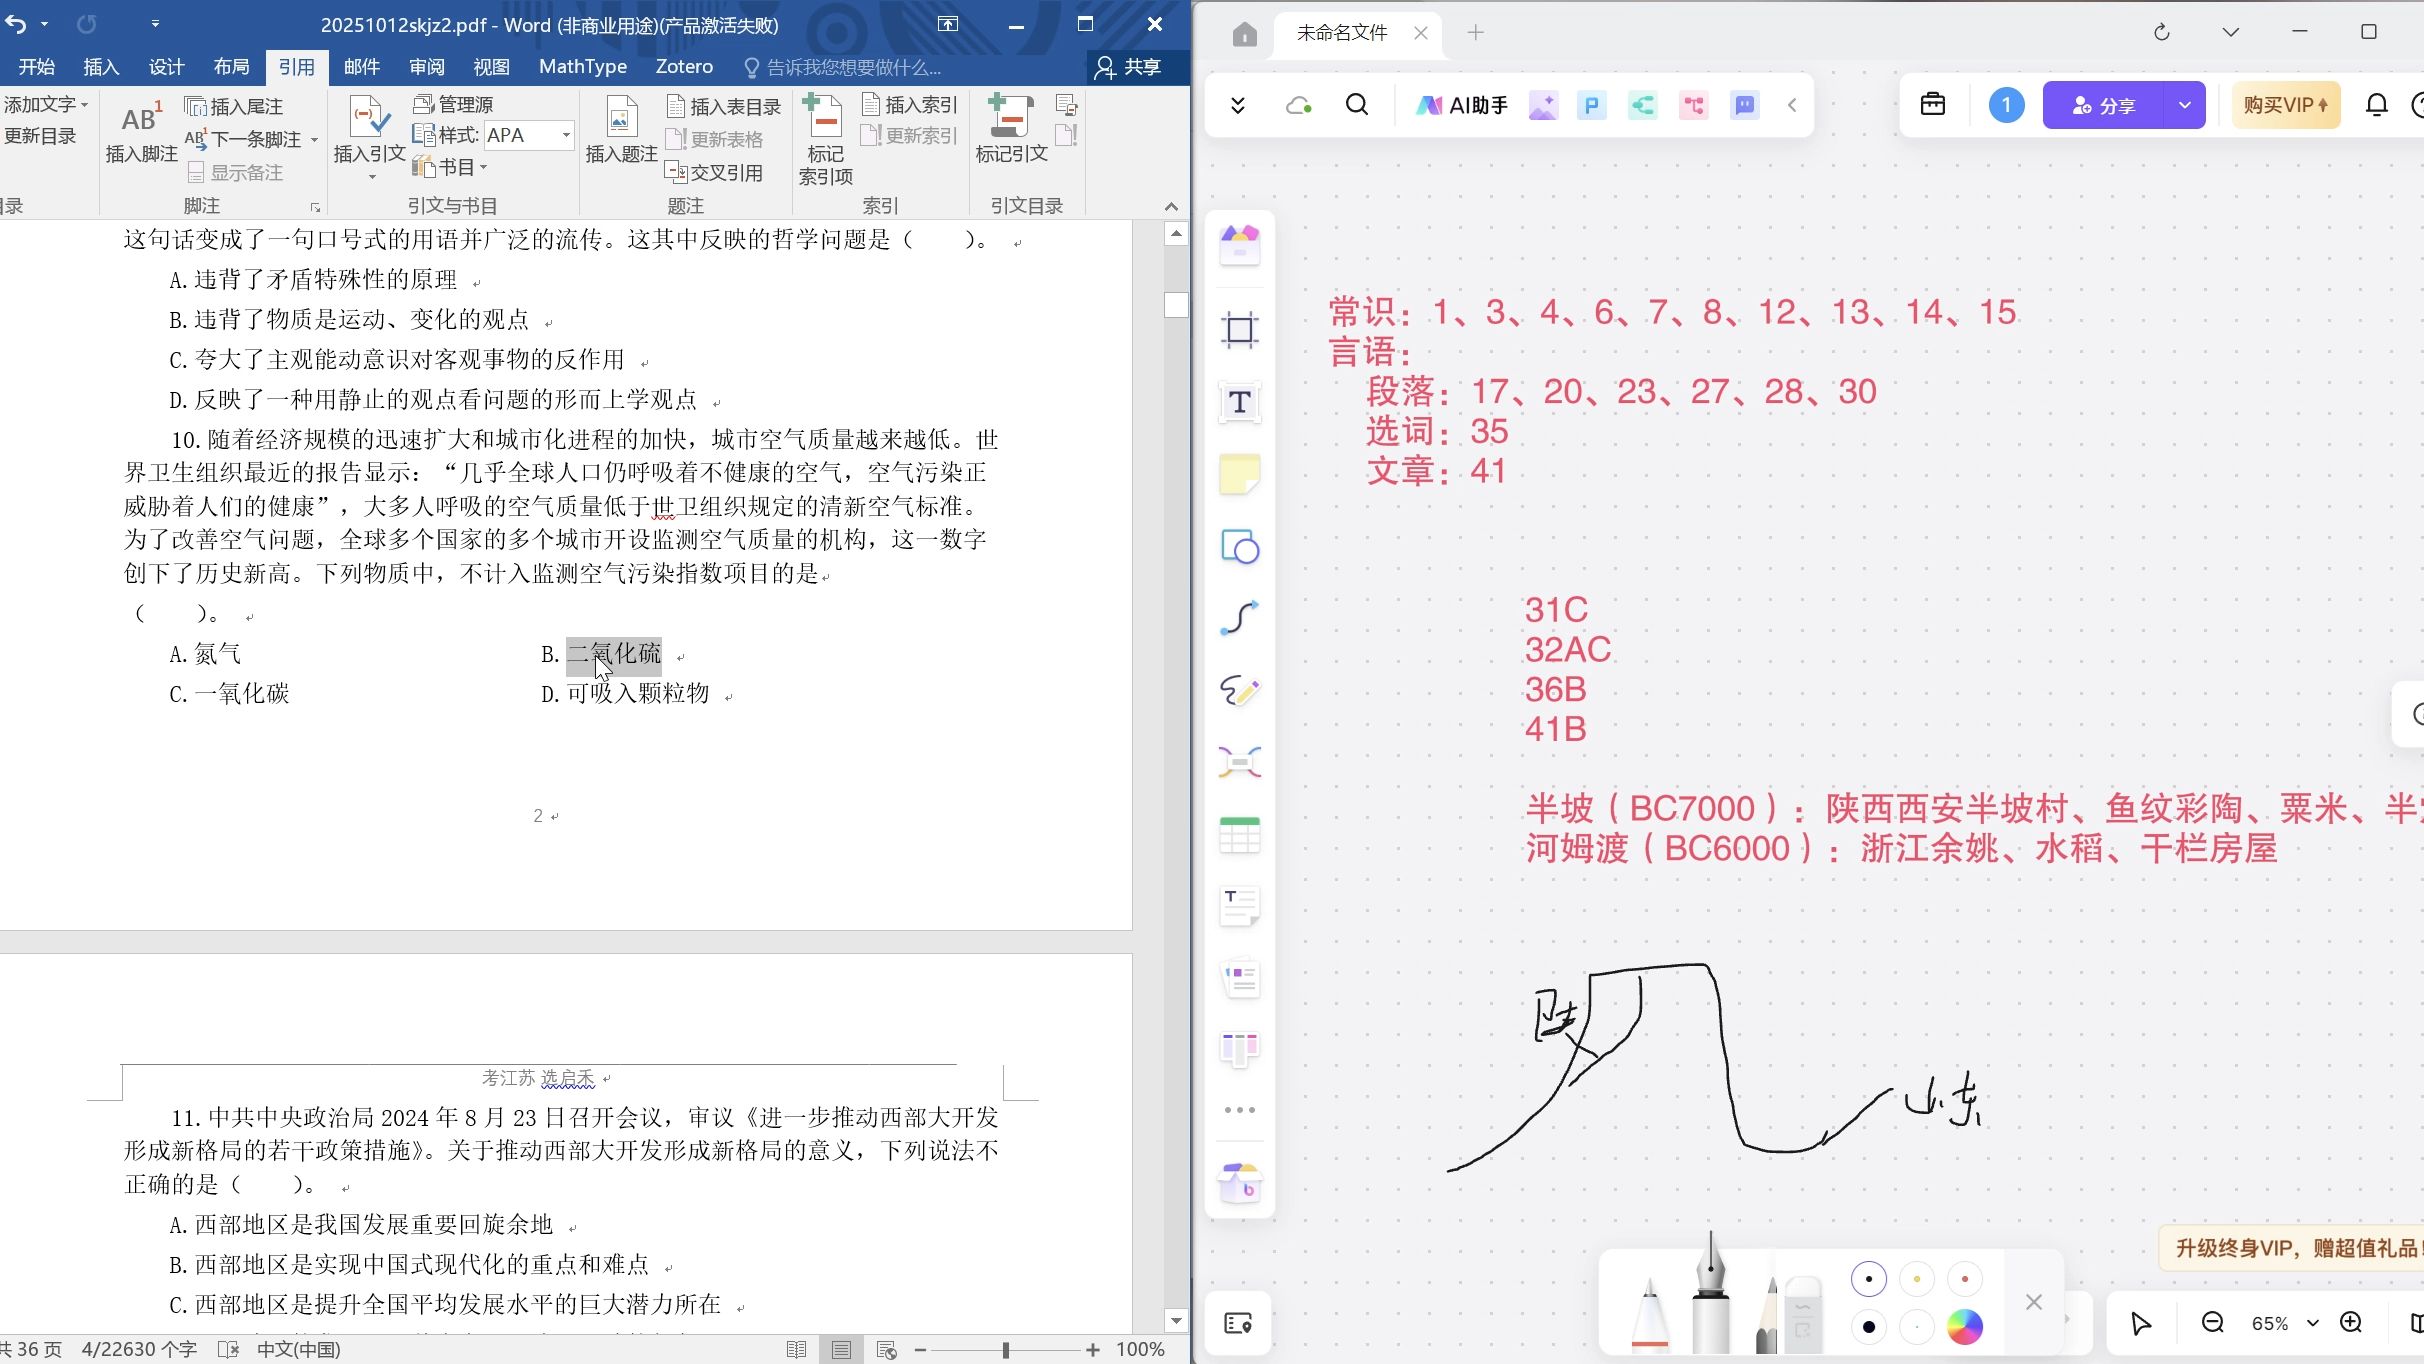Click Insert Table of Figures
Viewport: 2424px width, 1364px height.
[723, 106]
